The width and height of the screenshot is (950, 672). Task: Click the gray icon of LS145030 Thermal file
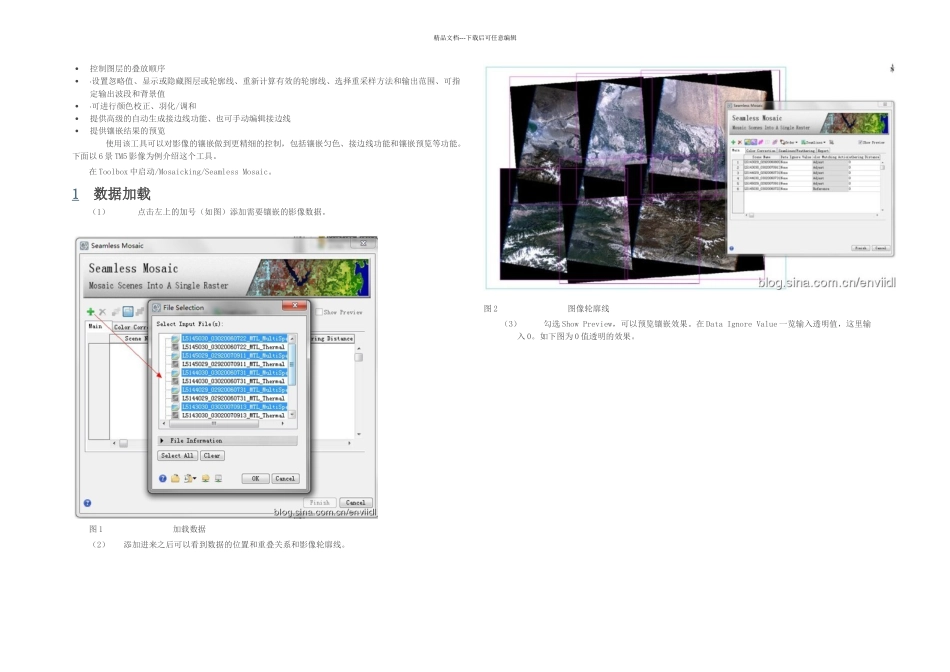point(175,347)
